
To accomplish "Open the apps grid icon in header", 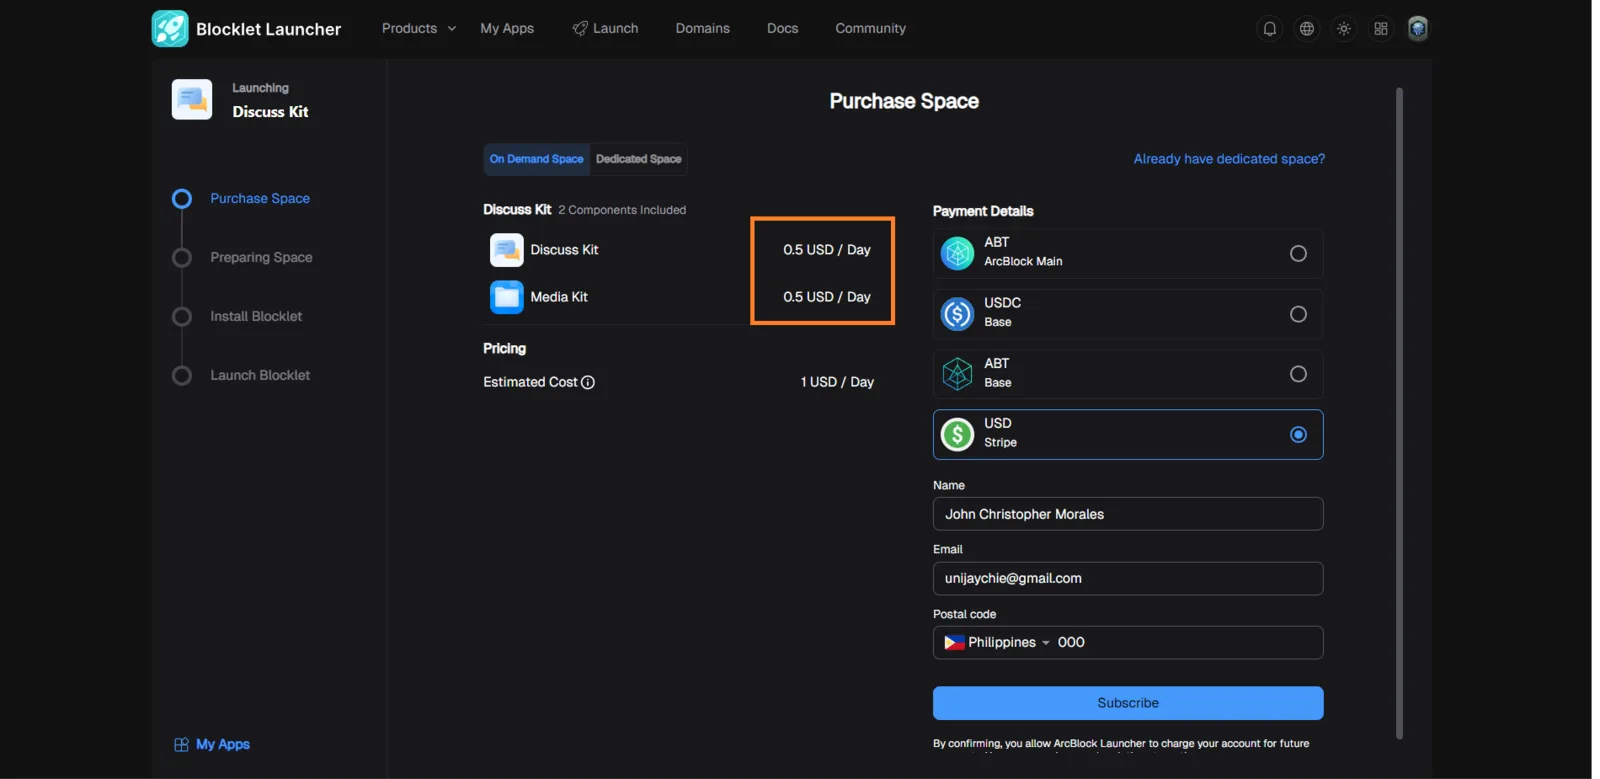I will (1381, 29).
